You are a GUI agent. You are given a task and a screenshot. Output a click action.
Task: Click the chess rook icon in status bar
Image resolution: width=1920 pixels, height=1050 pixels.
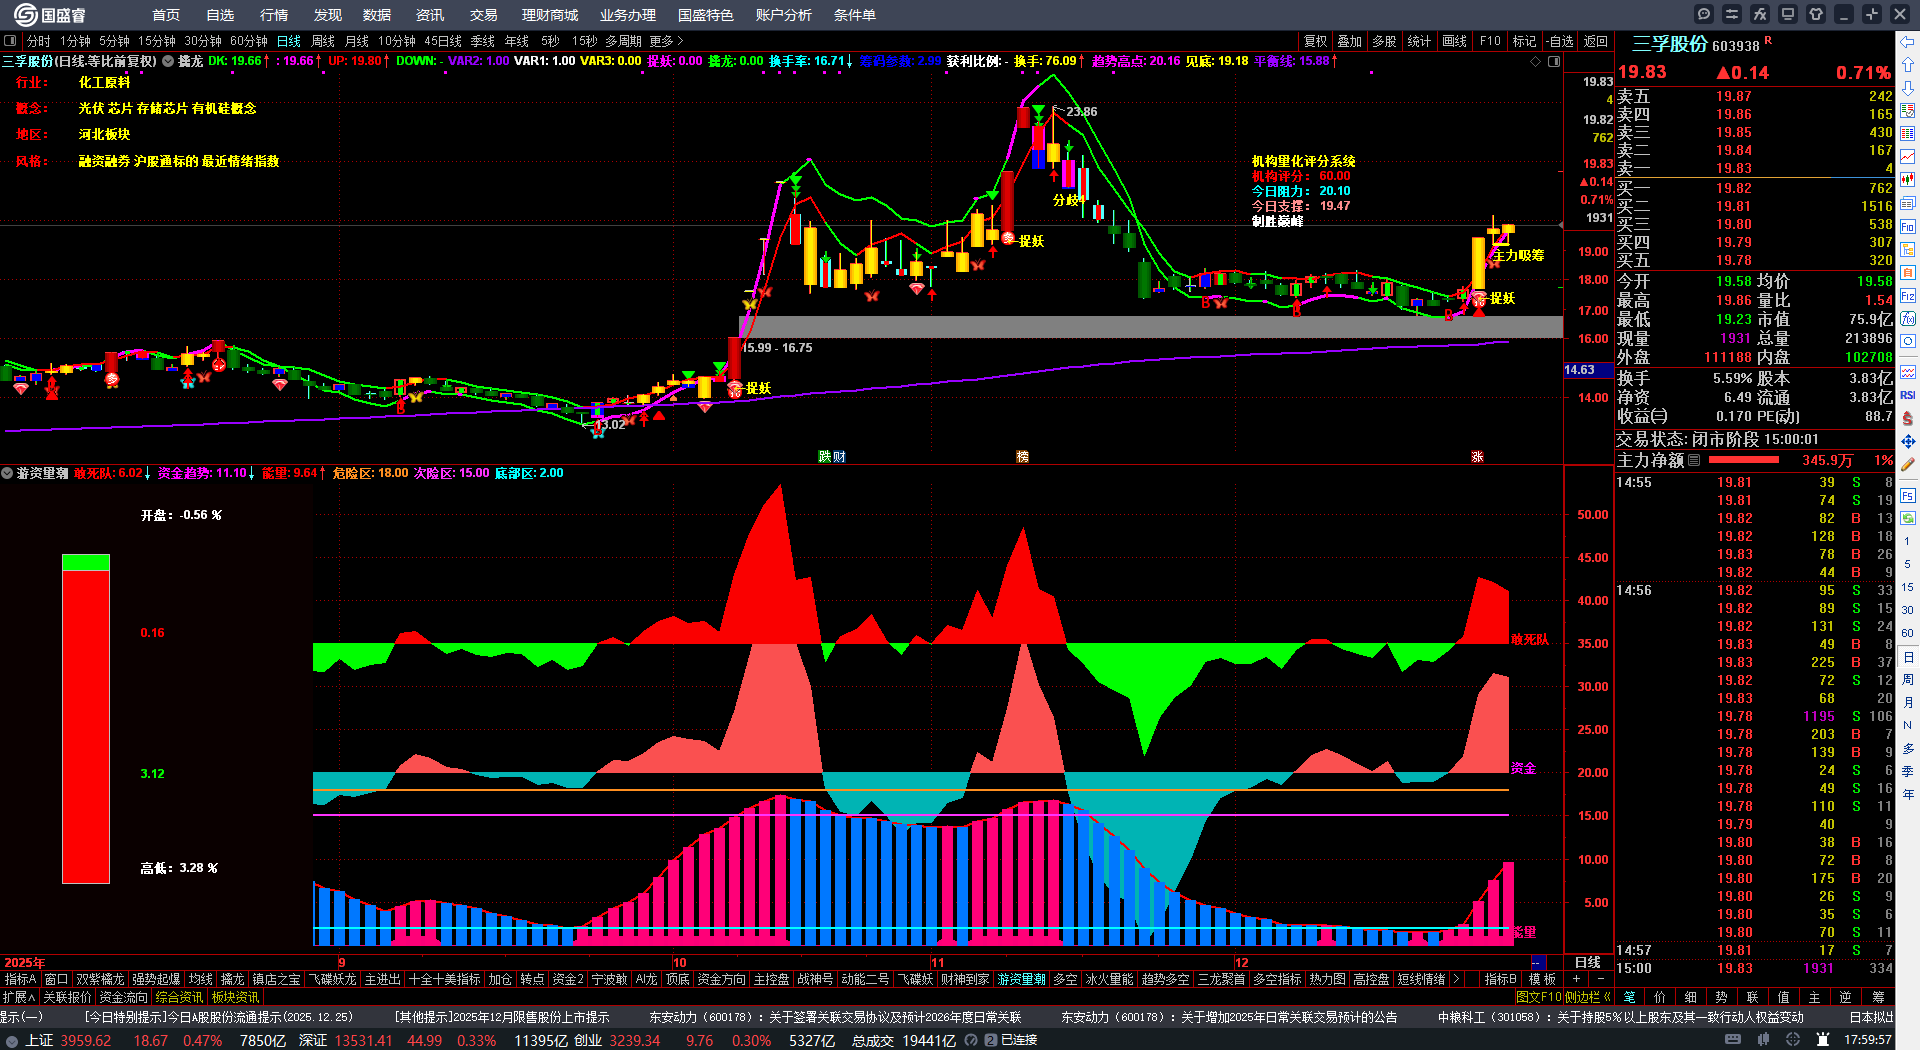[1823, 1040]
